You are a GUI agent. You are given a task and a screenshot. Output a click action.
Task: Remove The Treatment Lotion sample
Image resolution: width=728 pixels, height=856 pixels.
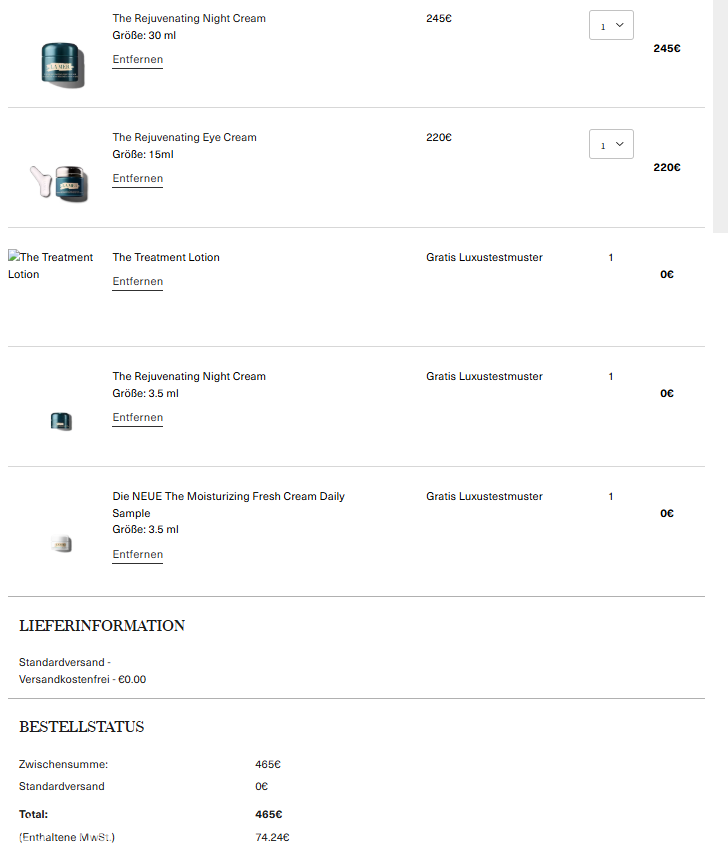click(x=137, y=282)
